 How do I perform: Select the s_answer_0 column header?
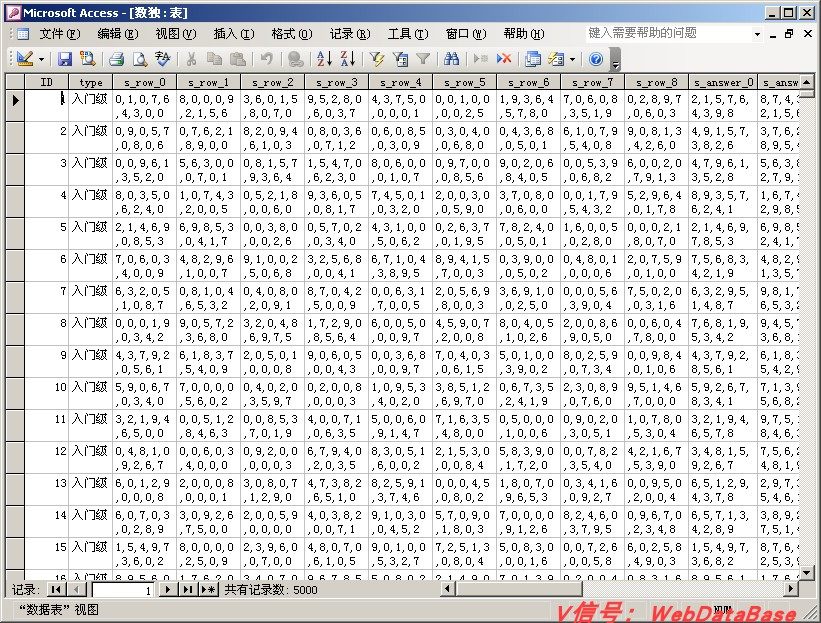click(723, 82)
